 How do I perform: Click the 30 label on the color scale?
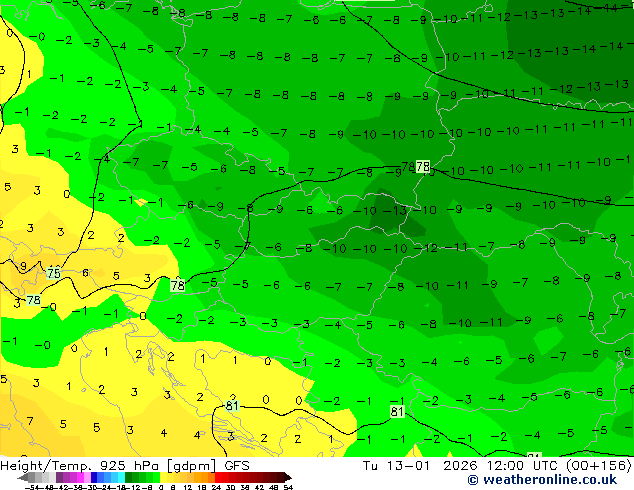(x=231, y=487)
